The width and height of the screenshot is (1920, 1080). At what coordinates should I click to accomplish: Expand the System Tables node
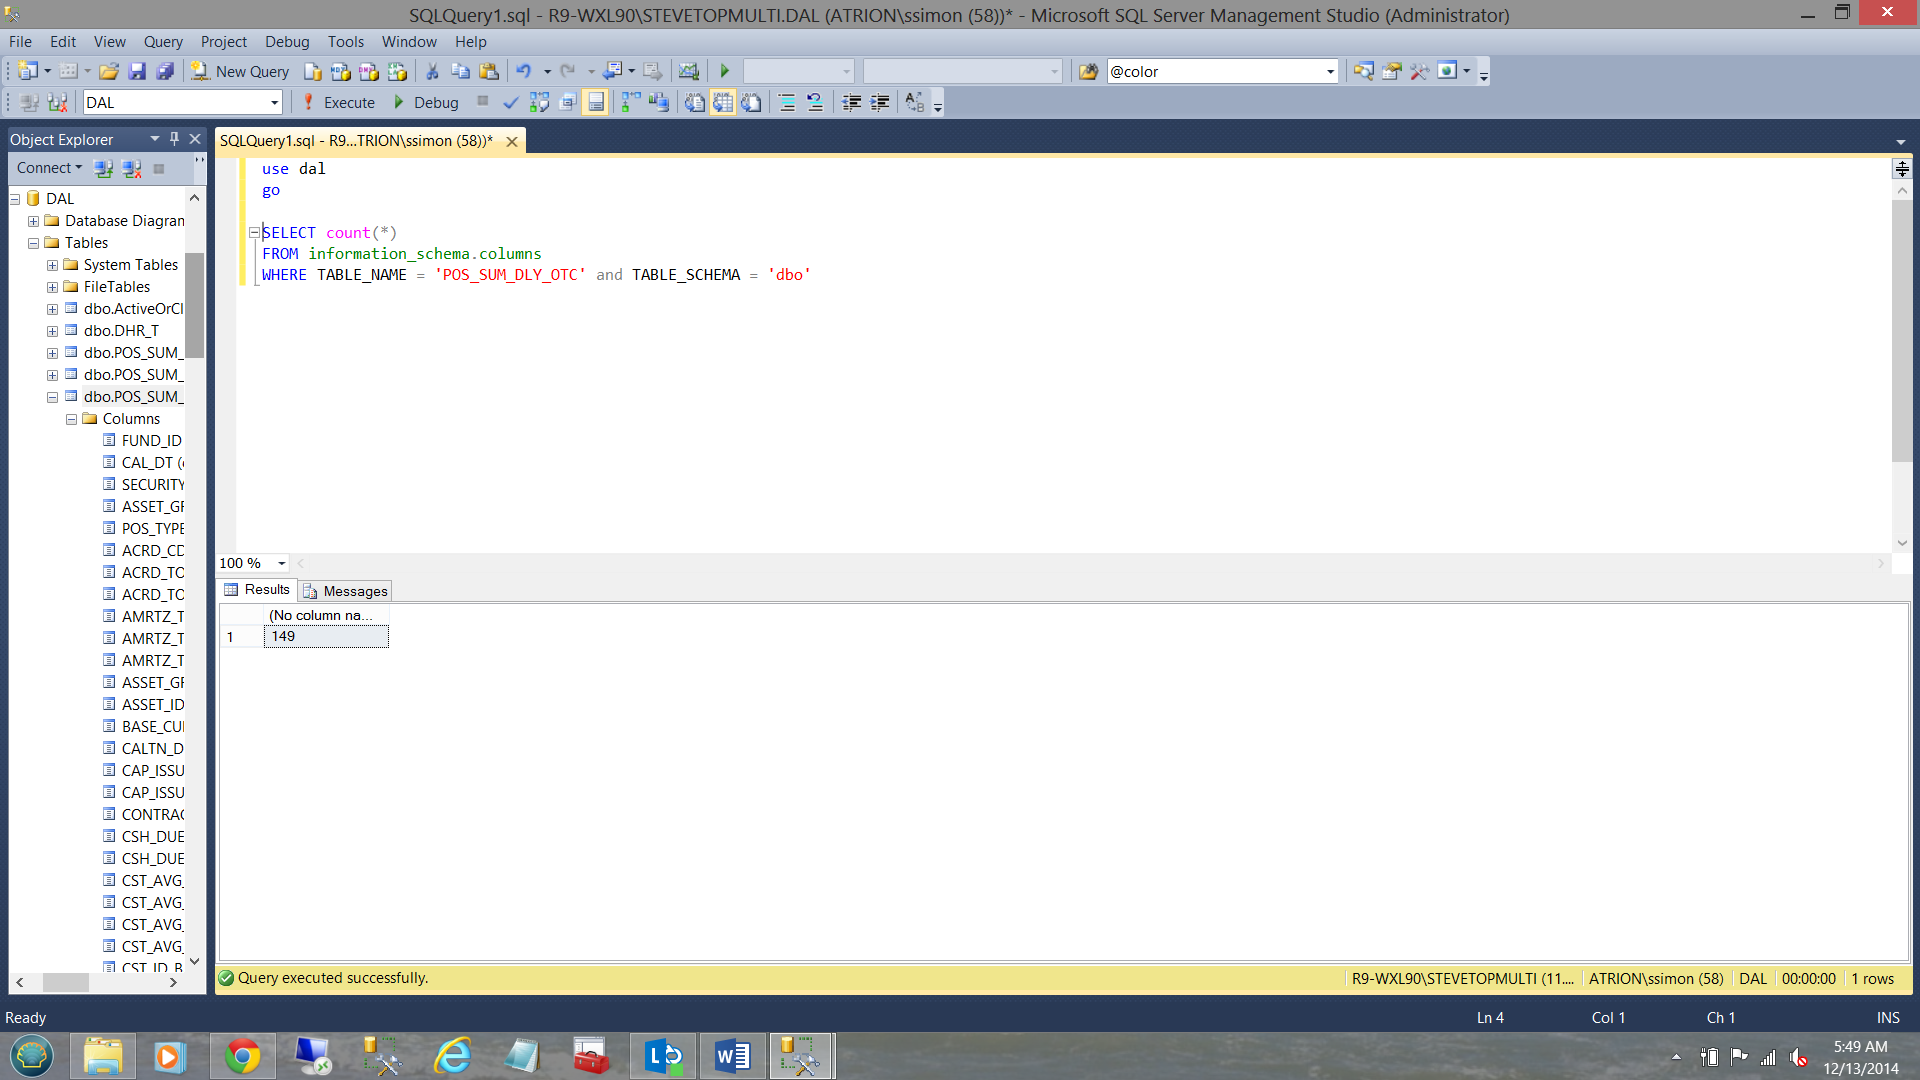tap(52, 265)
